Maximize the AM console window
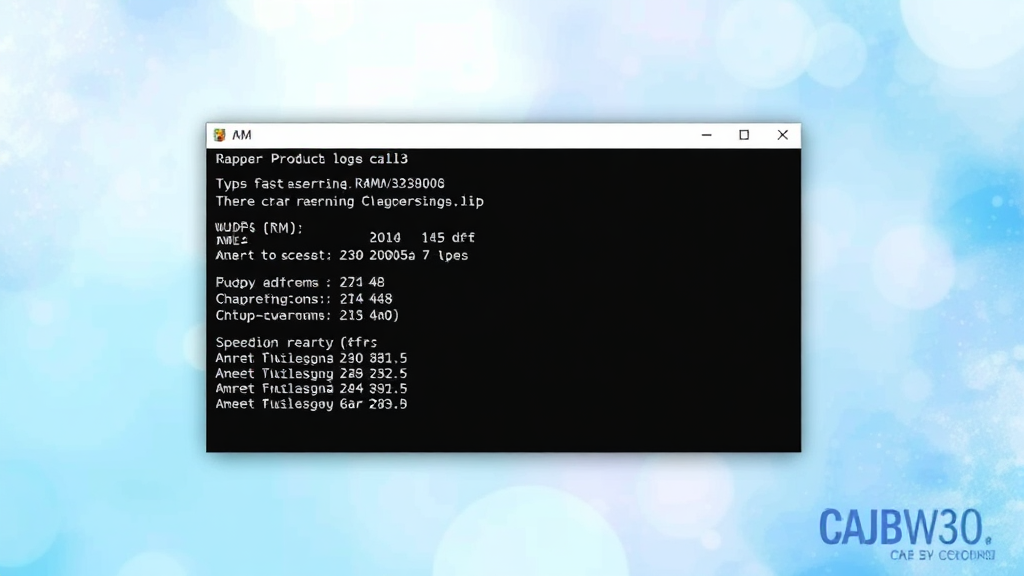This screenshot has width=1024, height=576. [744, 135]
